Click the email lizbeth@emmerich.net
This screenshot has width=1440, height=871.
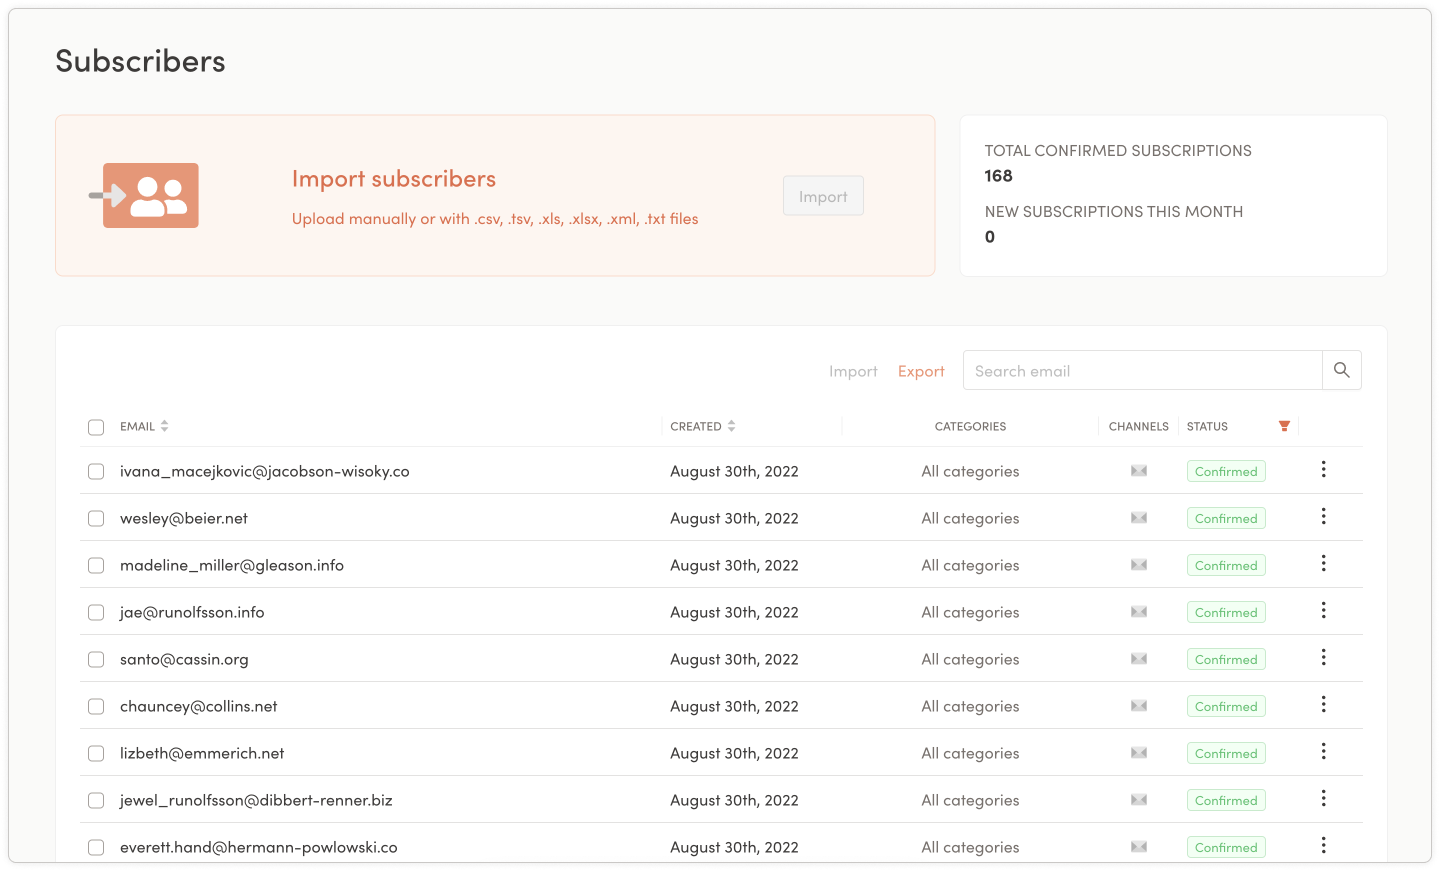coord(202,753)
